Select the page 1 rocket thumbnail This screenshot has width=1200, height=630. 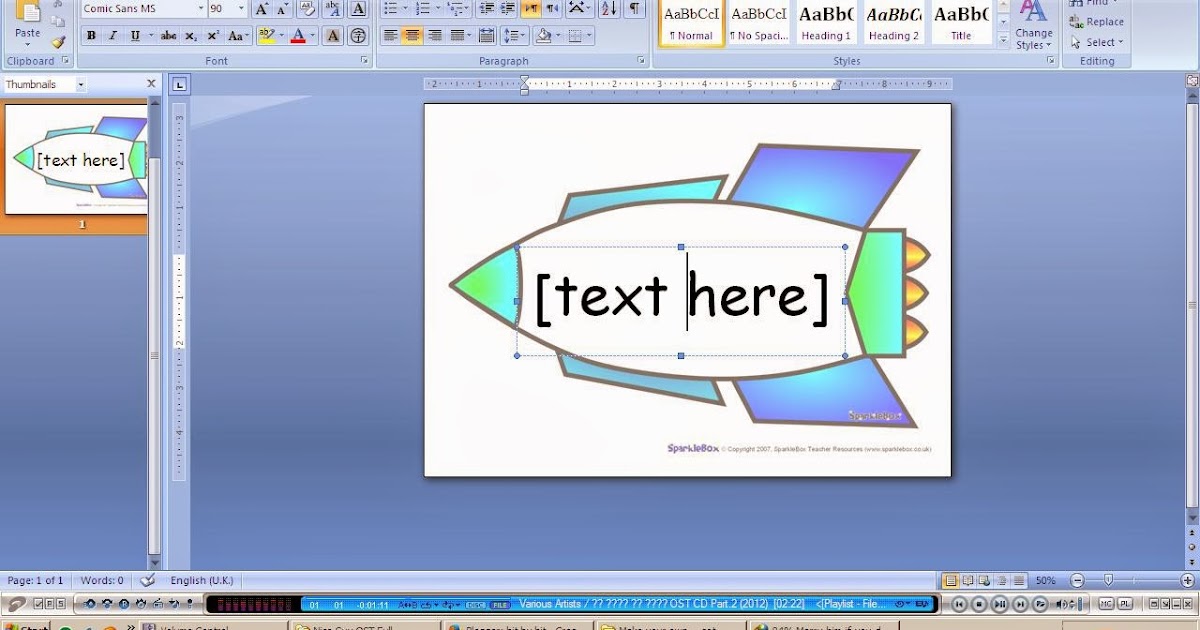pos(76,161)
